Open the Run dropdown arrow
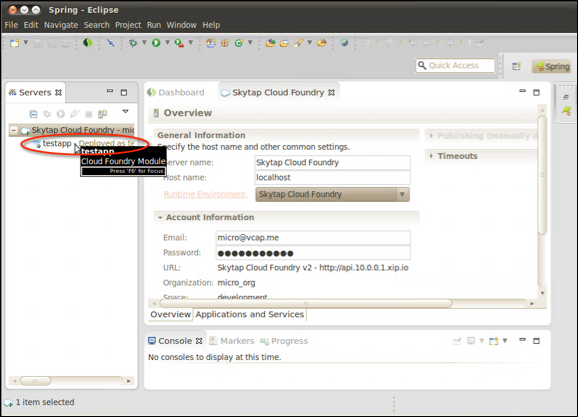 167,43
